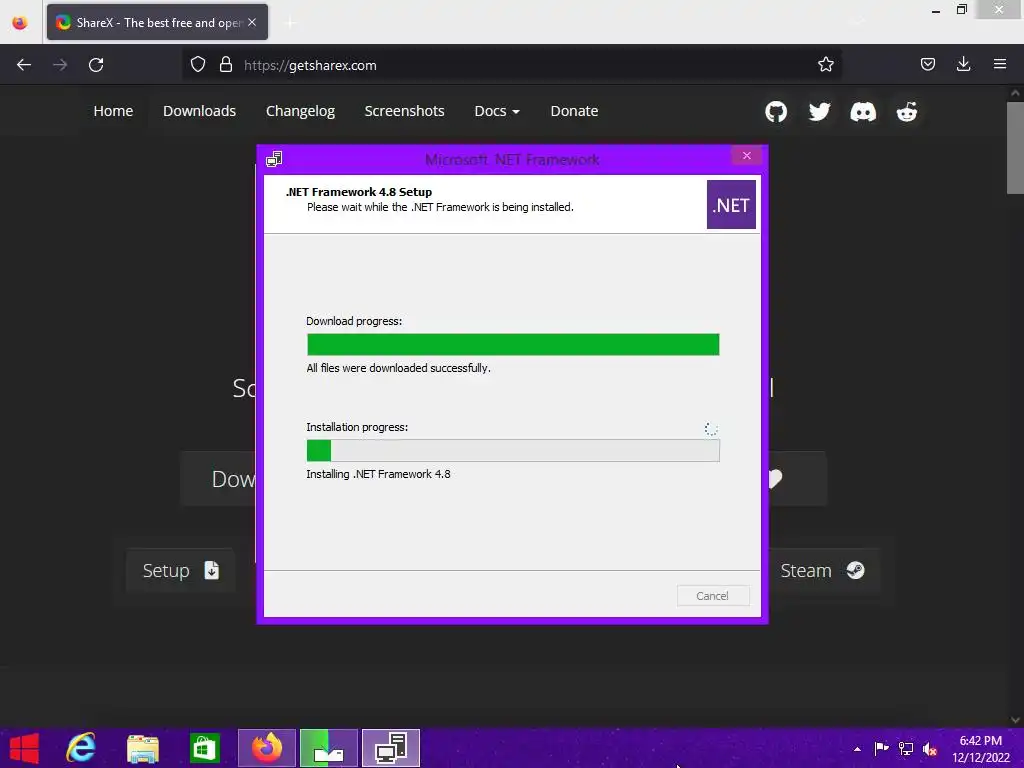Click the Action Center flag icon
This screenshot has height=768, width=1024.
tap(881, 748)
